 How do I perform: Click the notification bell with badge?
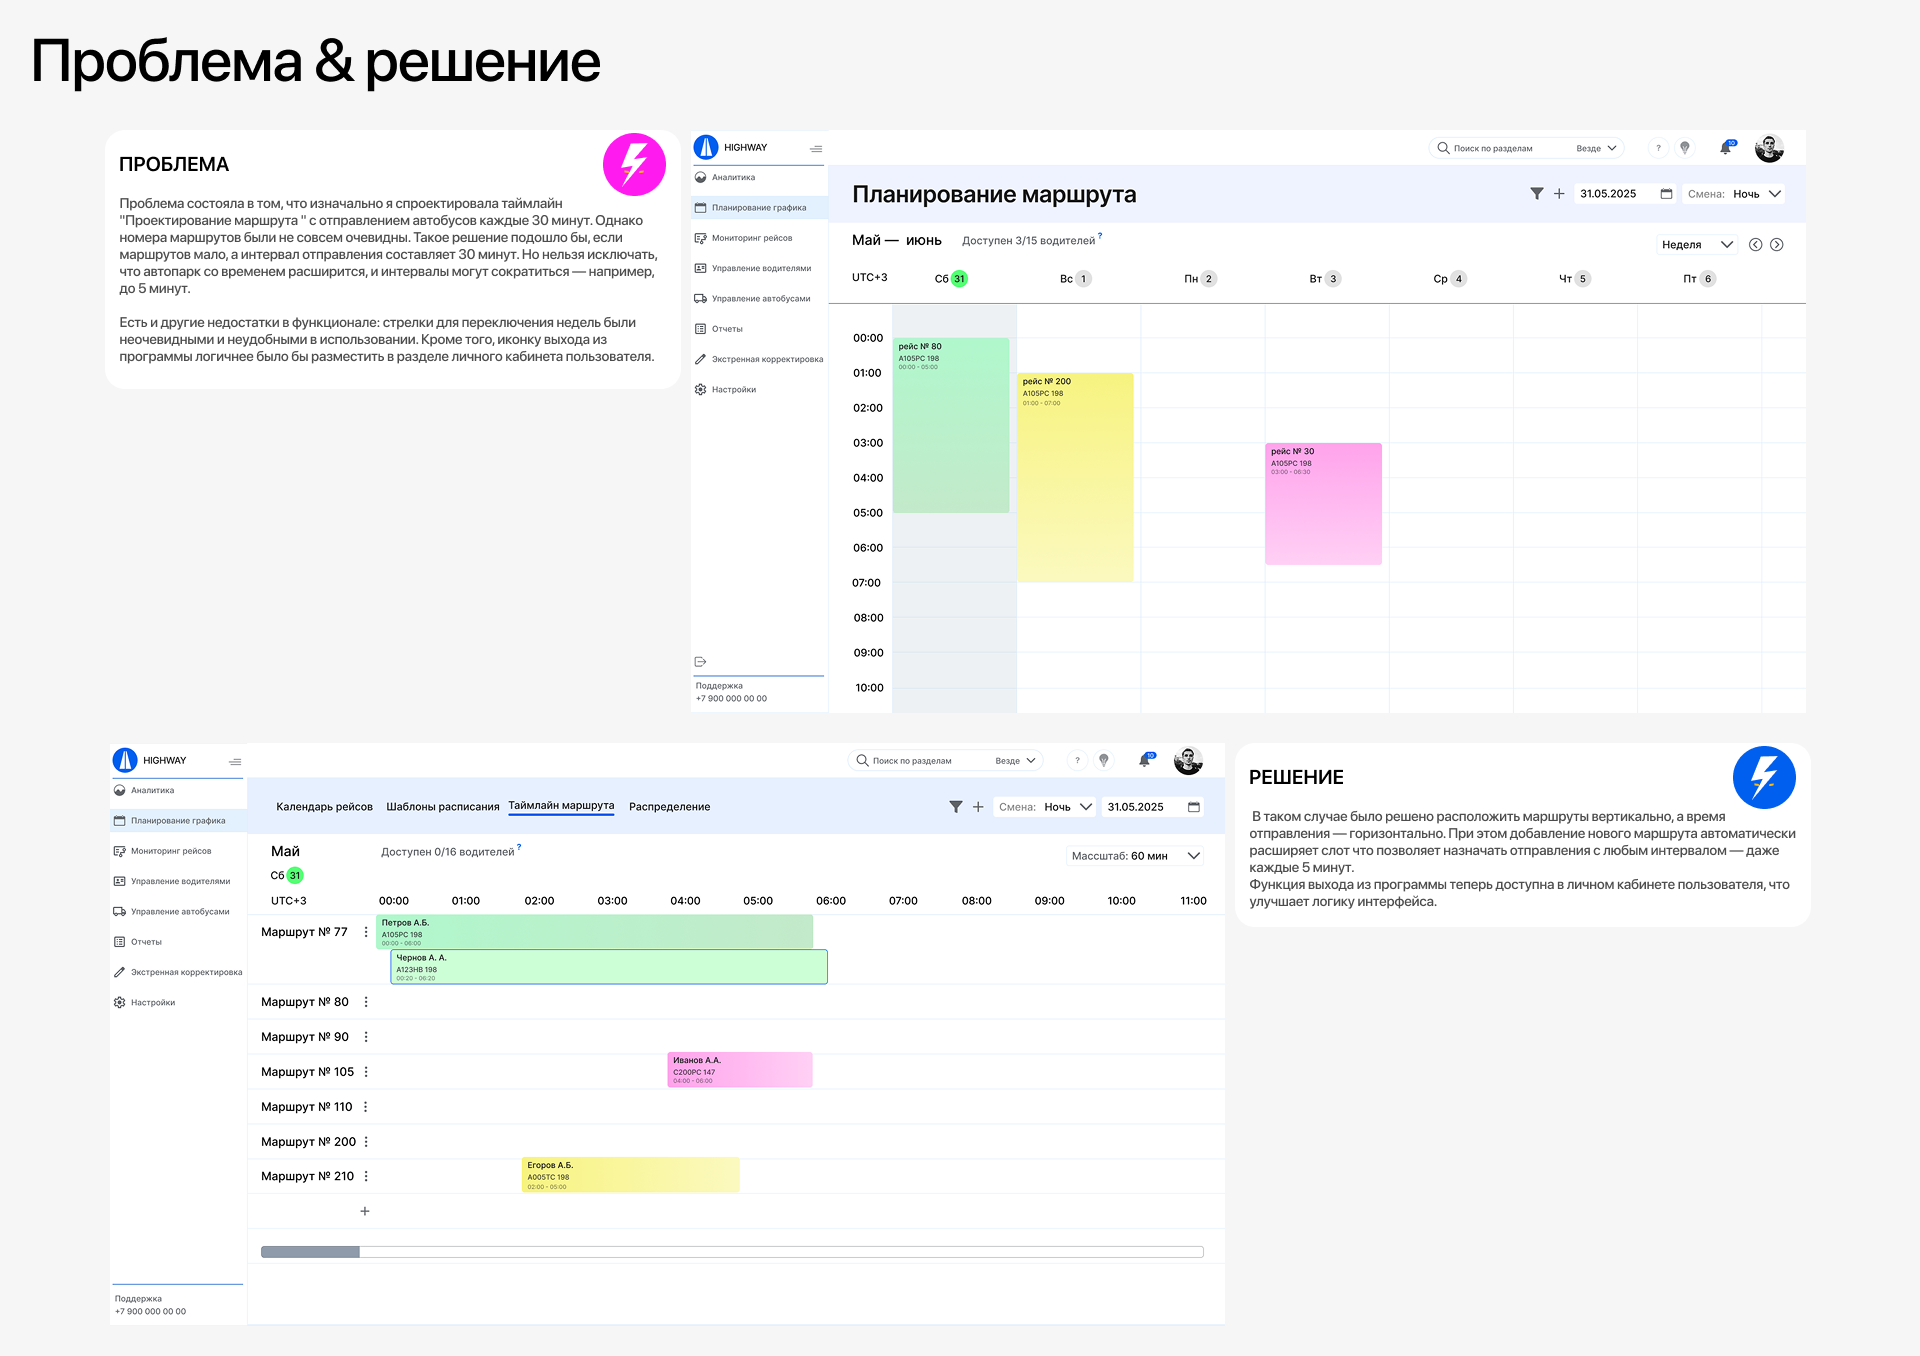point(1724,147)
